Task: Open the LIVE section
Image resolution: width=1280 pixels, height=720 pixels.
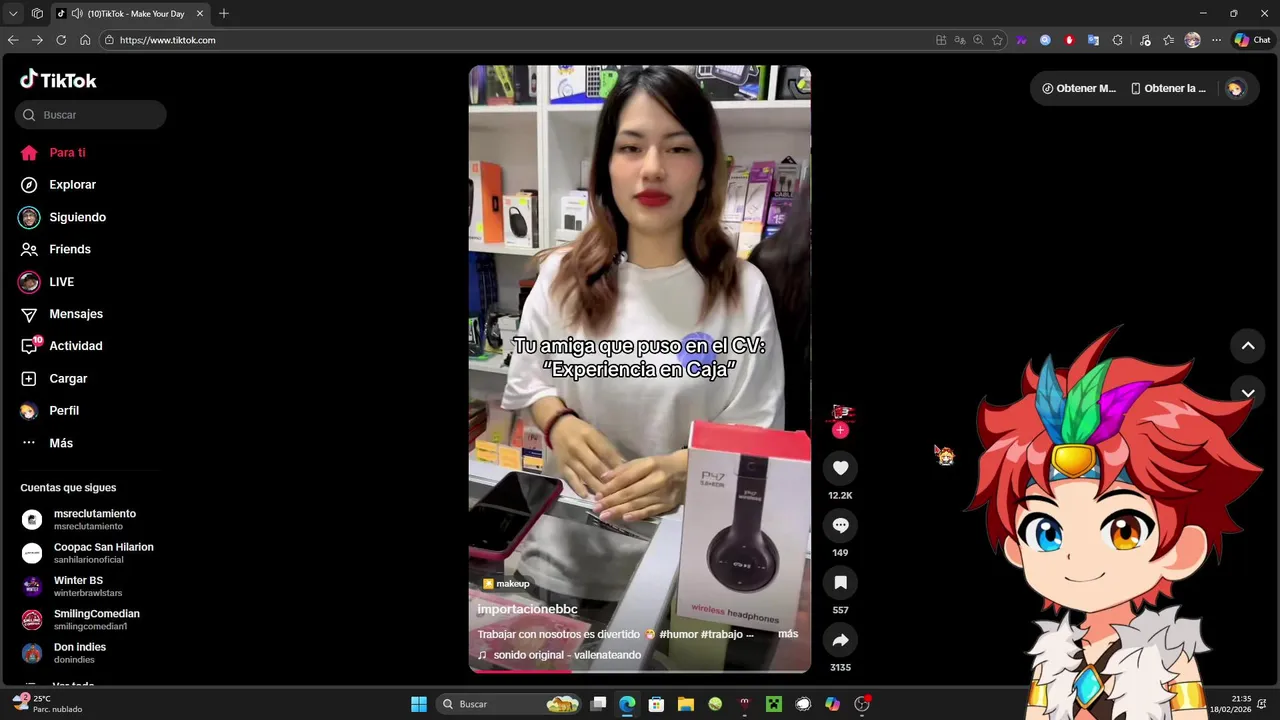Action: (x=47, y=282)
